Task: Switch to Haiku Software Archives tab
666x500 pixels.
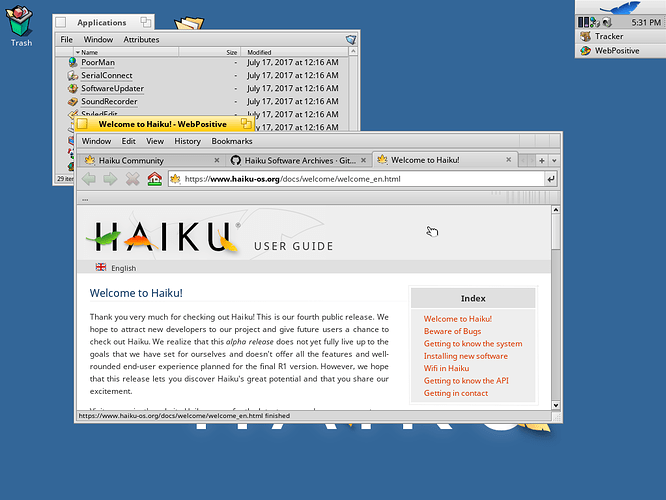Action: [299, 160]
